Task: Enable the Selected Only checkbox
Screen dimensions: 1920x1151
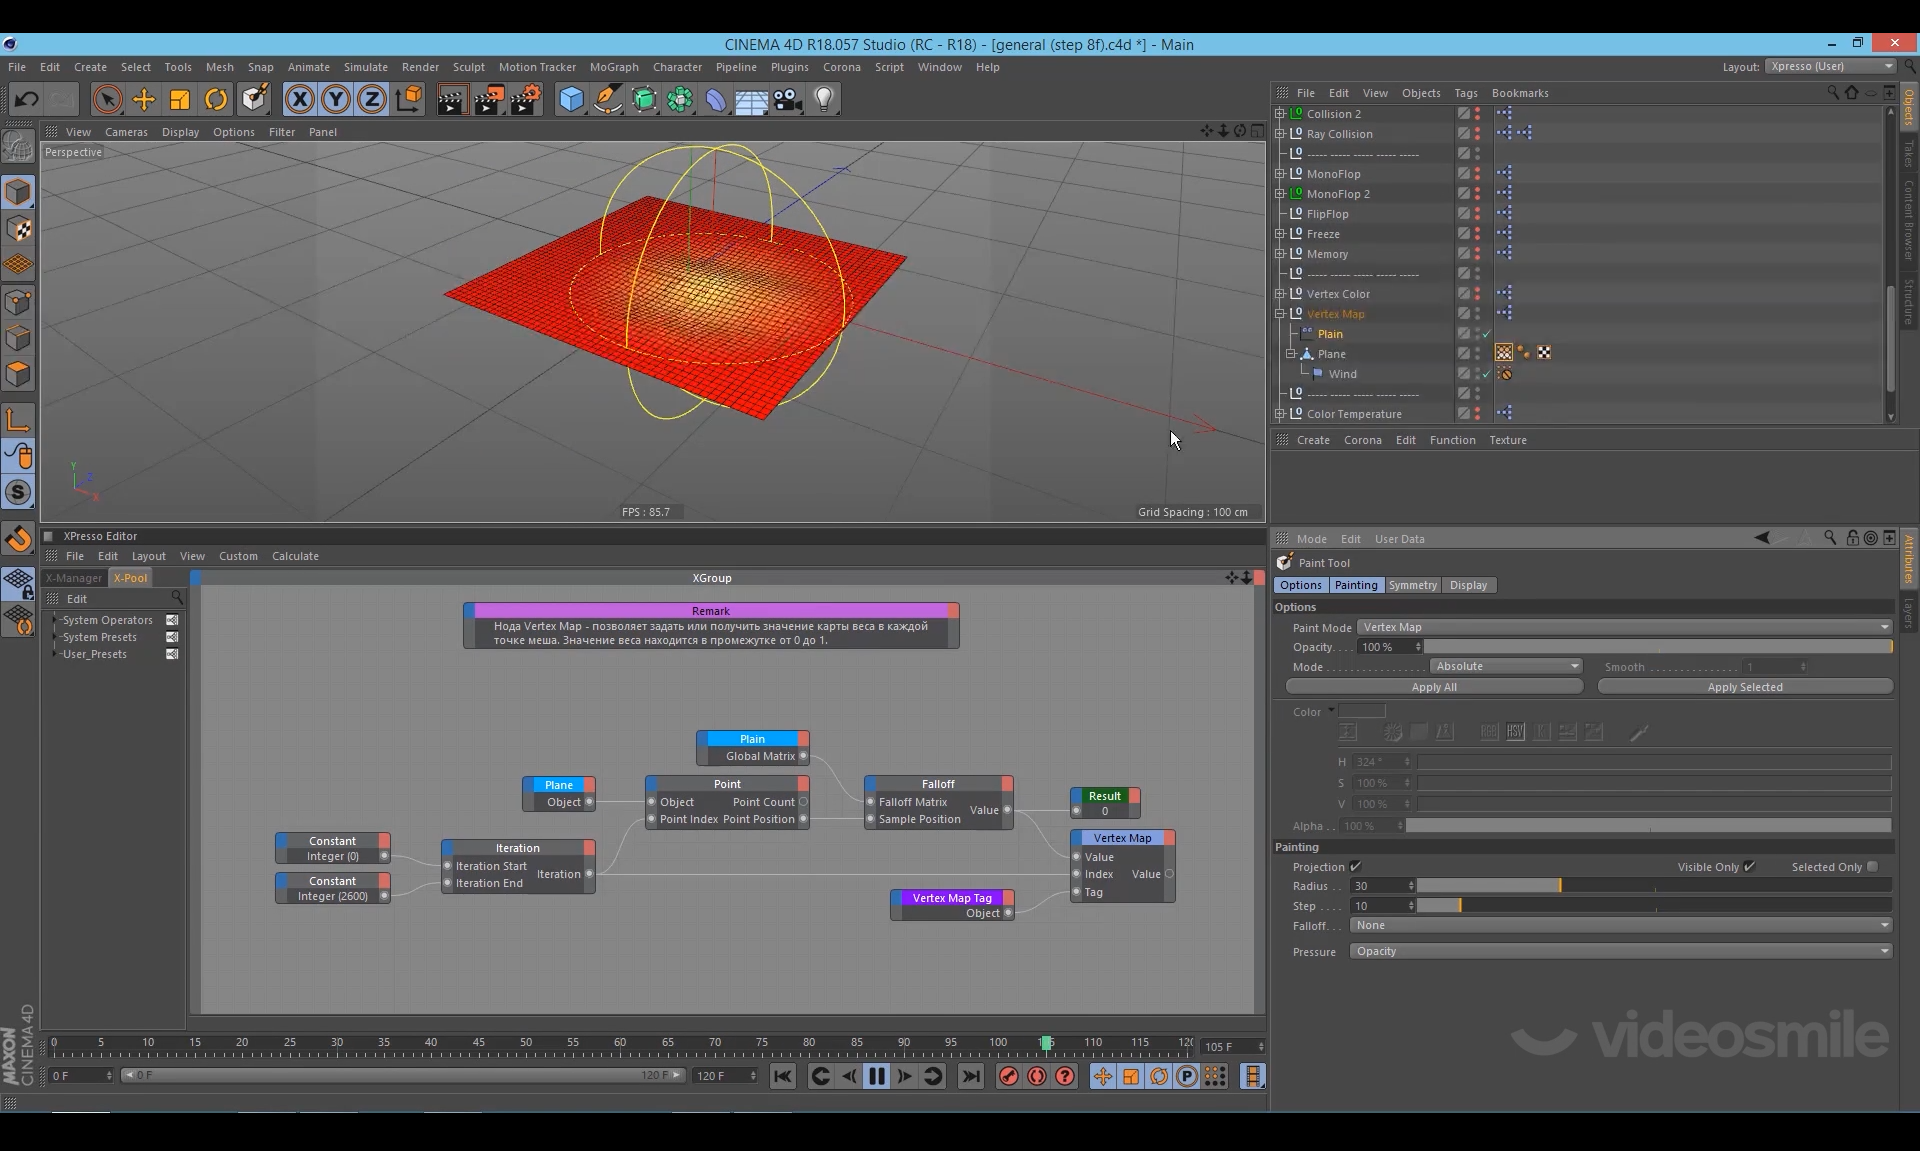Action: pos(1872,867)
